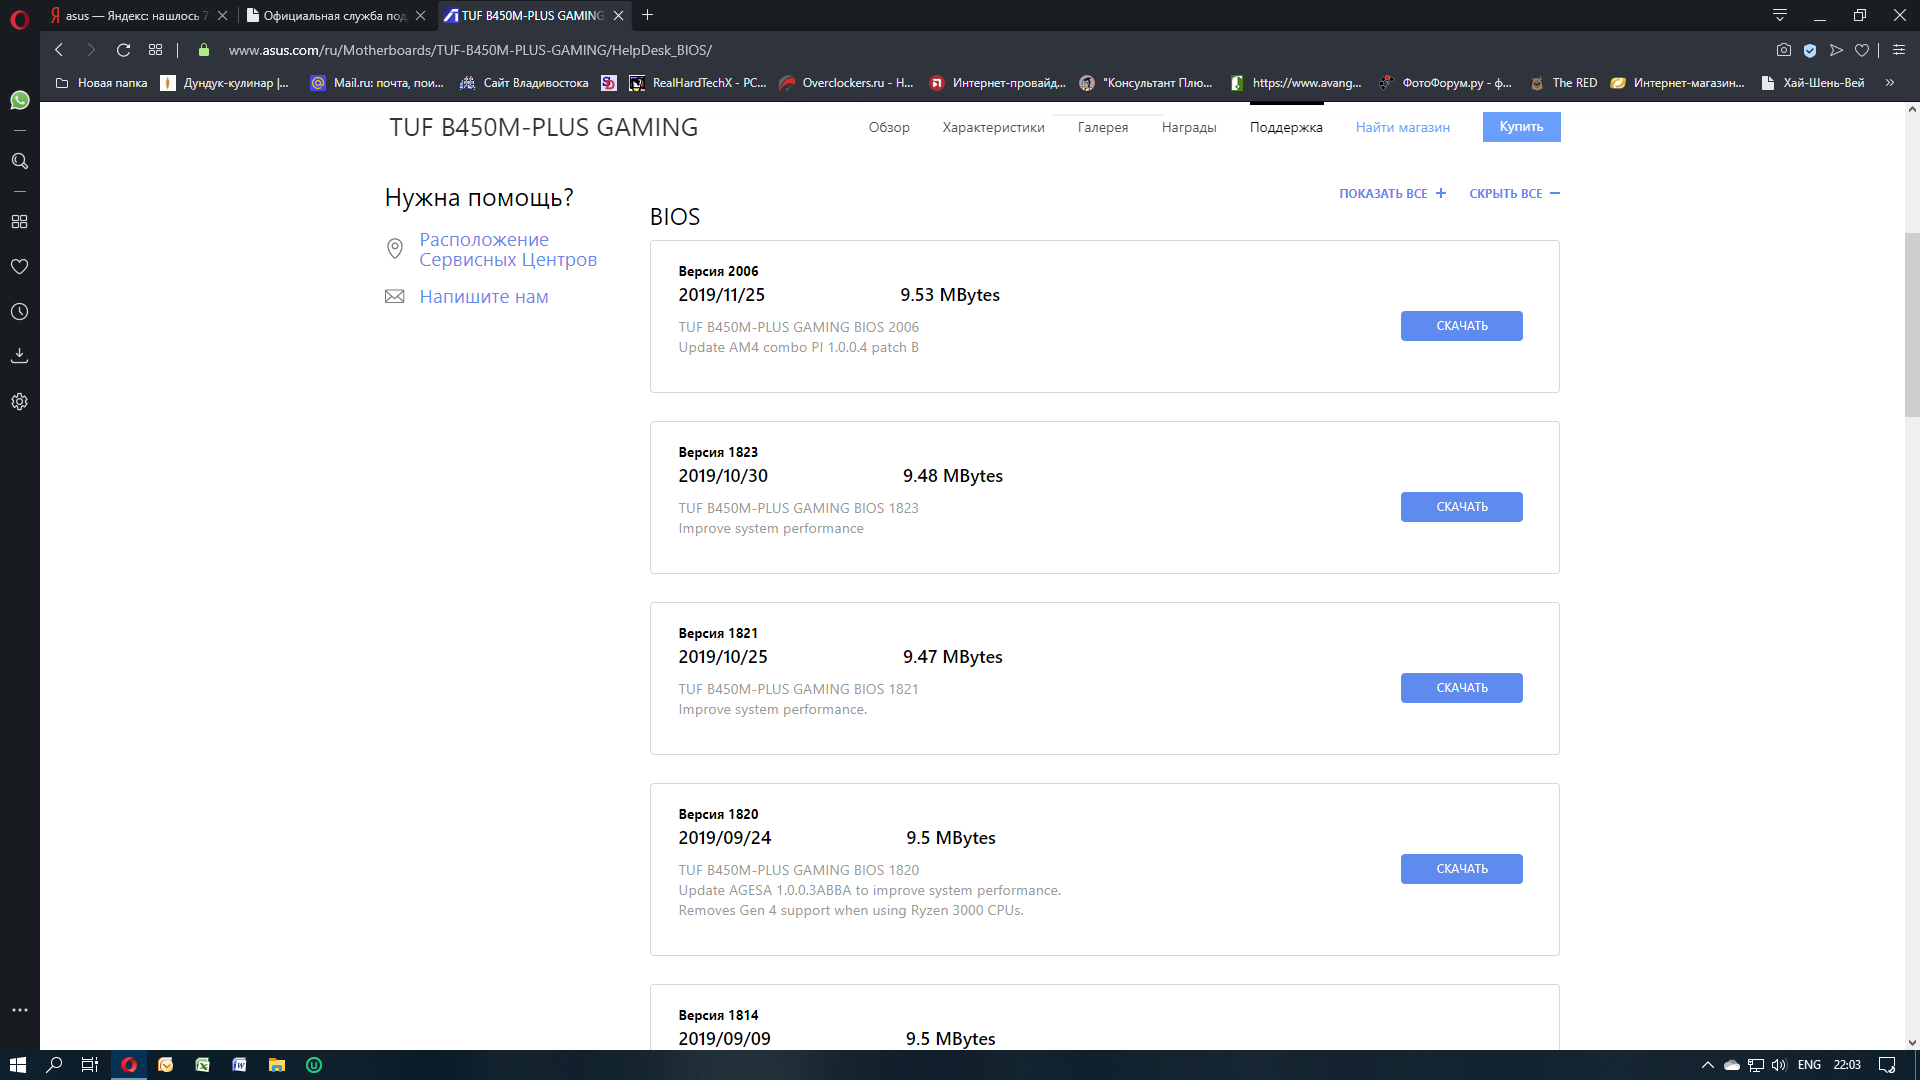Switch to Характеристики tab
Viewport: 1920px width, 1080px height.
[x=992, y=128]
